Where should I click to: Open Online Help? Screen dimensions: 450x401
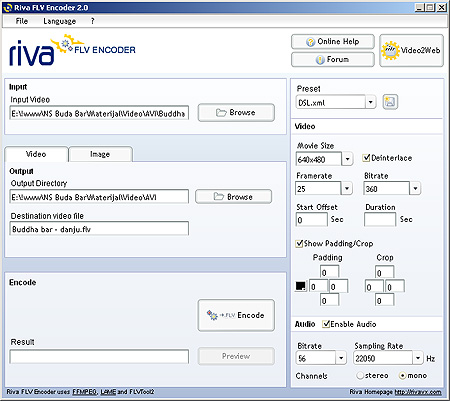[333, 42]
